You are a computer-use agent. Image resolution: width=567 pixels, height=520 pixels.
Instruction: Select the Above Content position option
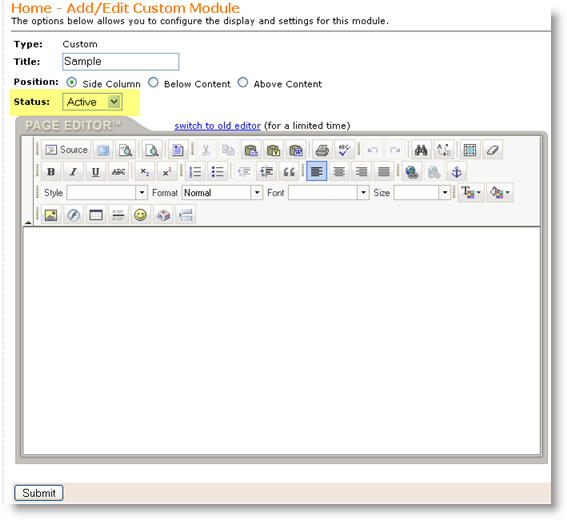pyautogui.click(x=243, y=82)
